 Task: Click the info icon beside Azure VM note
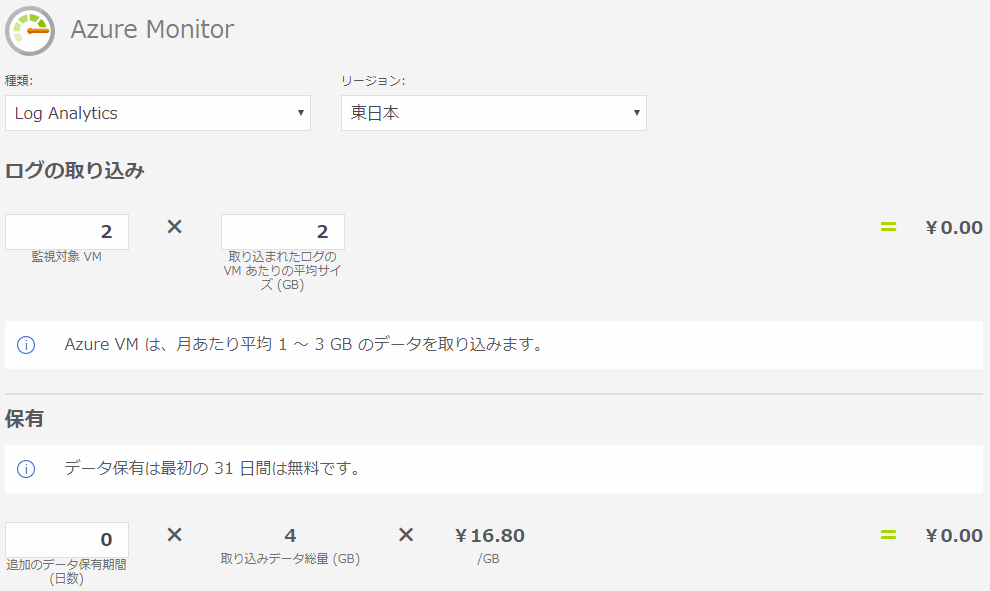[26, 345]
